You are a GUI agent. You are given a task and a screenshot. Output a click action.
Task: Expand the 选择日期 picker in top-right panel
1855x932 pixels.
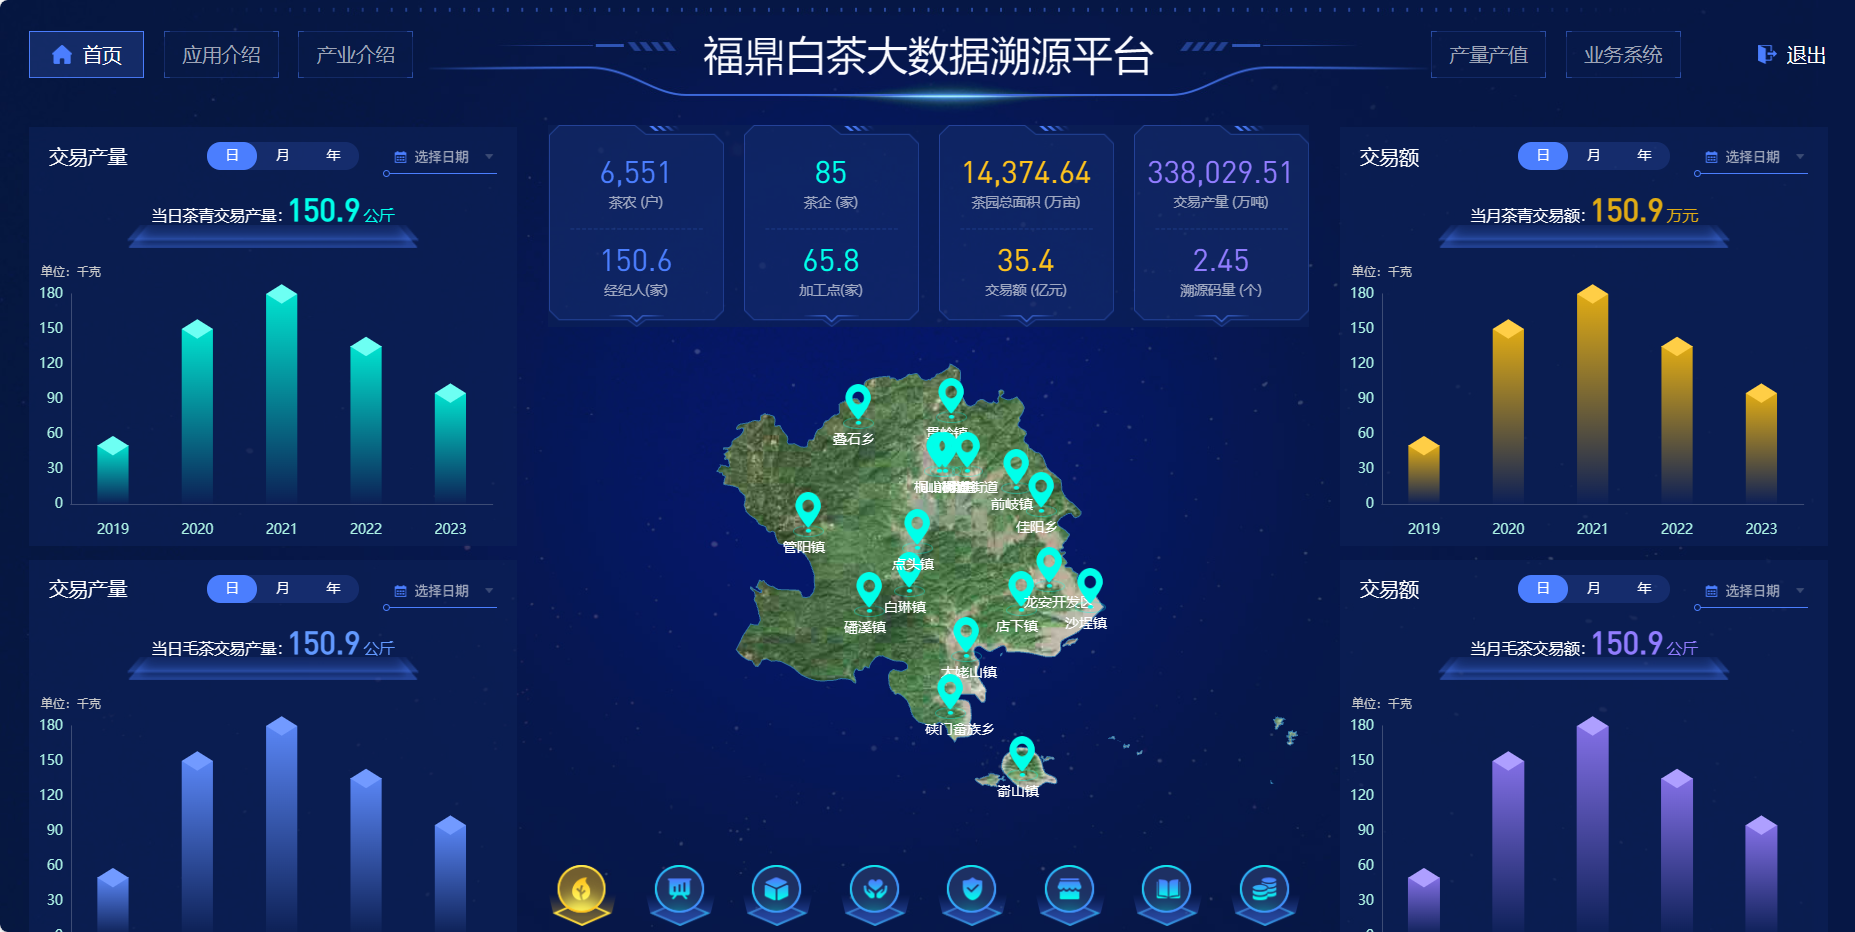coord(1750,155)
